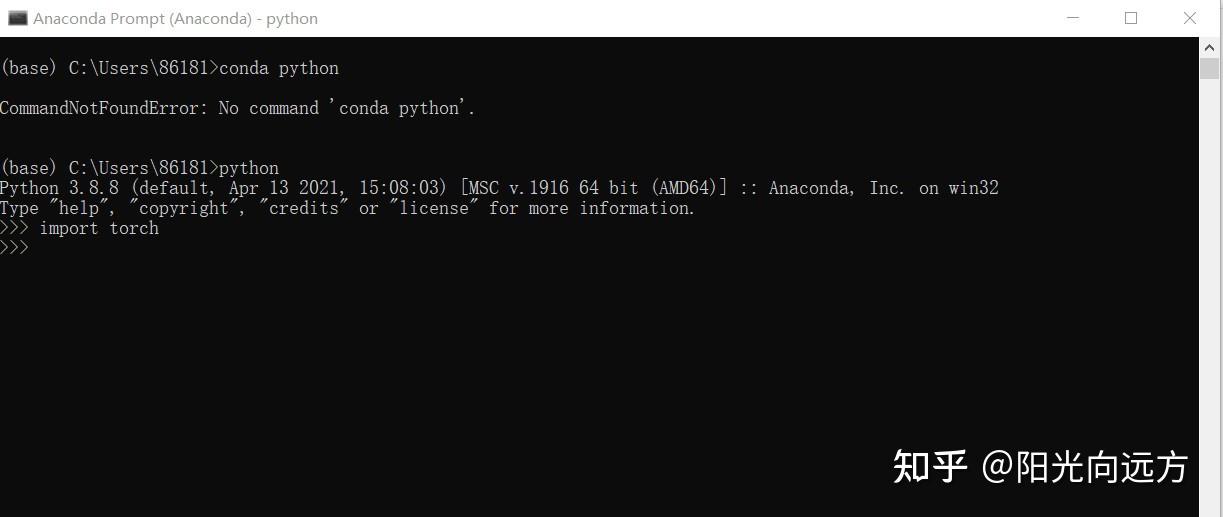Click the Anaconda Prompt title bar icon
Image resolution: width=1223 pixels, height=517 pixels.
(x=17, y=18)
